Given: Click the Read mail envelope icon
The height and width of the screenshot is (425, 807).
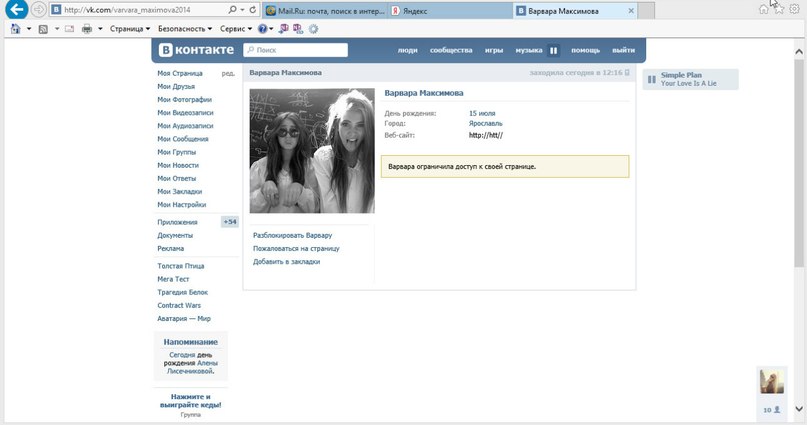Looking at the screenshot, I should [69, 29].
